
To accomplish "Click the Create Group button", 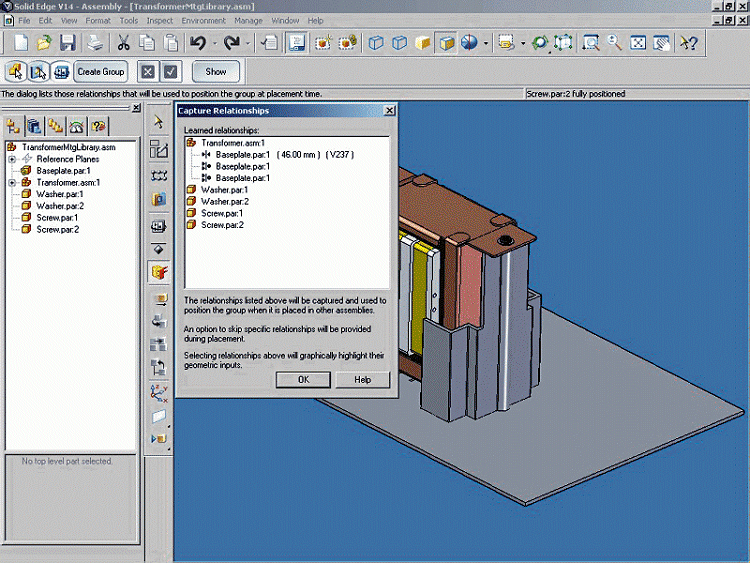I will tap(100, 72).
